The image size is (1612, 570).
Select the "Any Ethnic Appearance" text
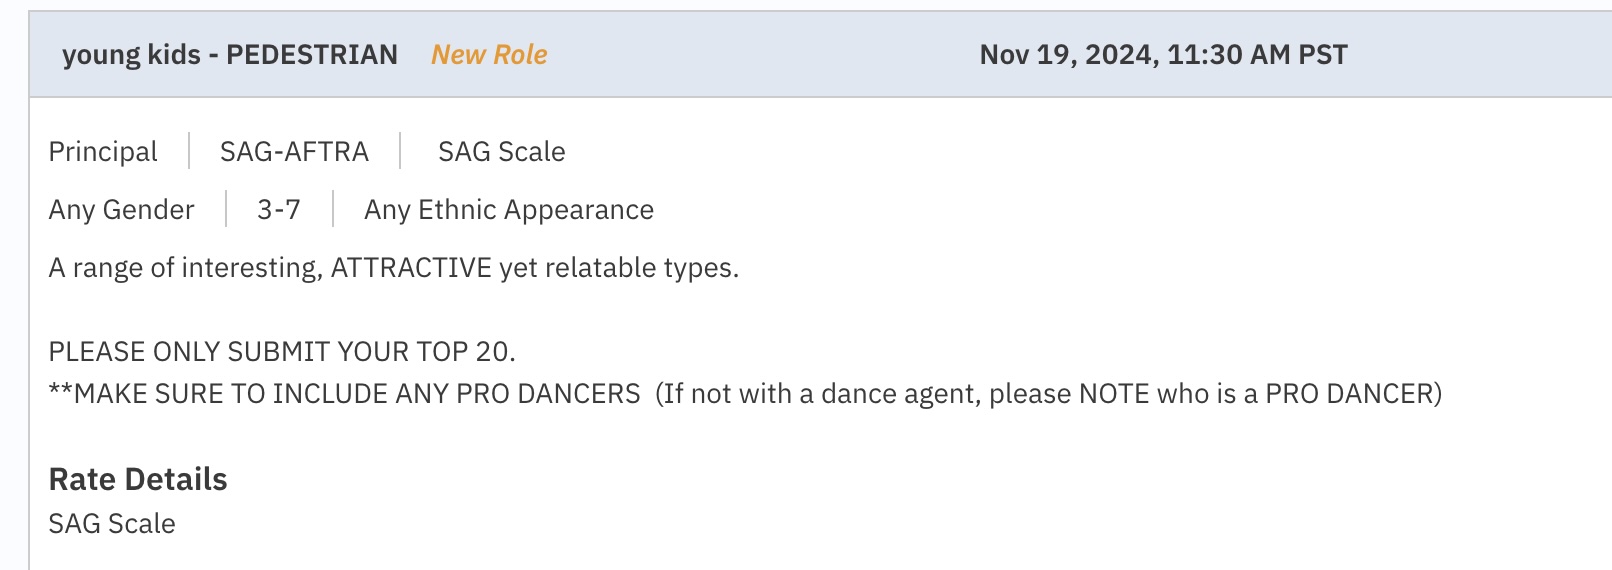[508, 210]
